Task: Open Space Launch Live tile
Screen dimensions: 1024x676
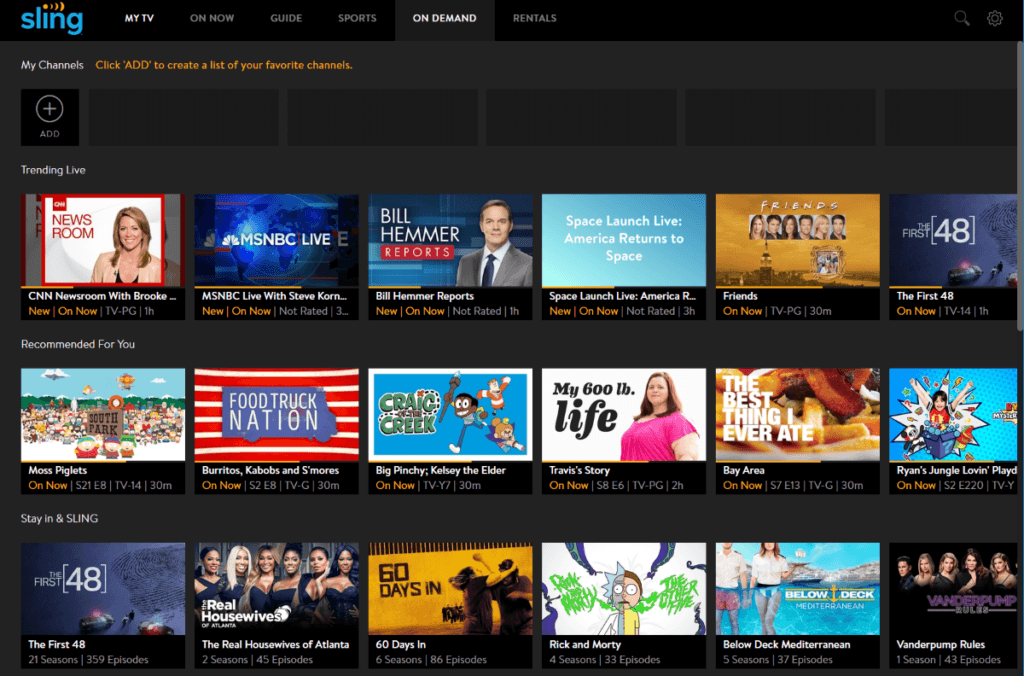Action: coord(624,240)
